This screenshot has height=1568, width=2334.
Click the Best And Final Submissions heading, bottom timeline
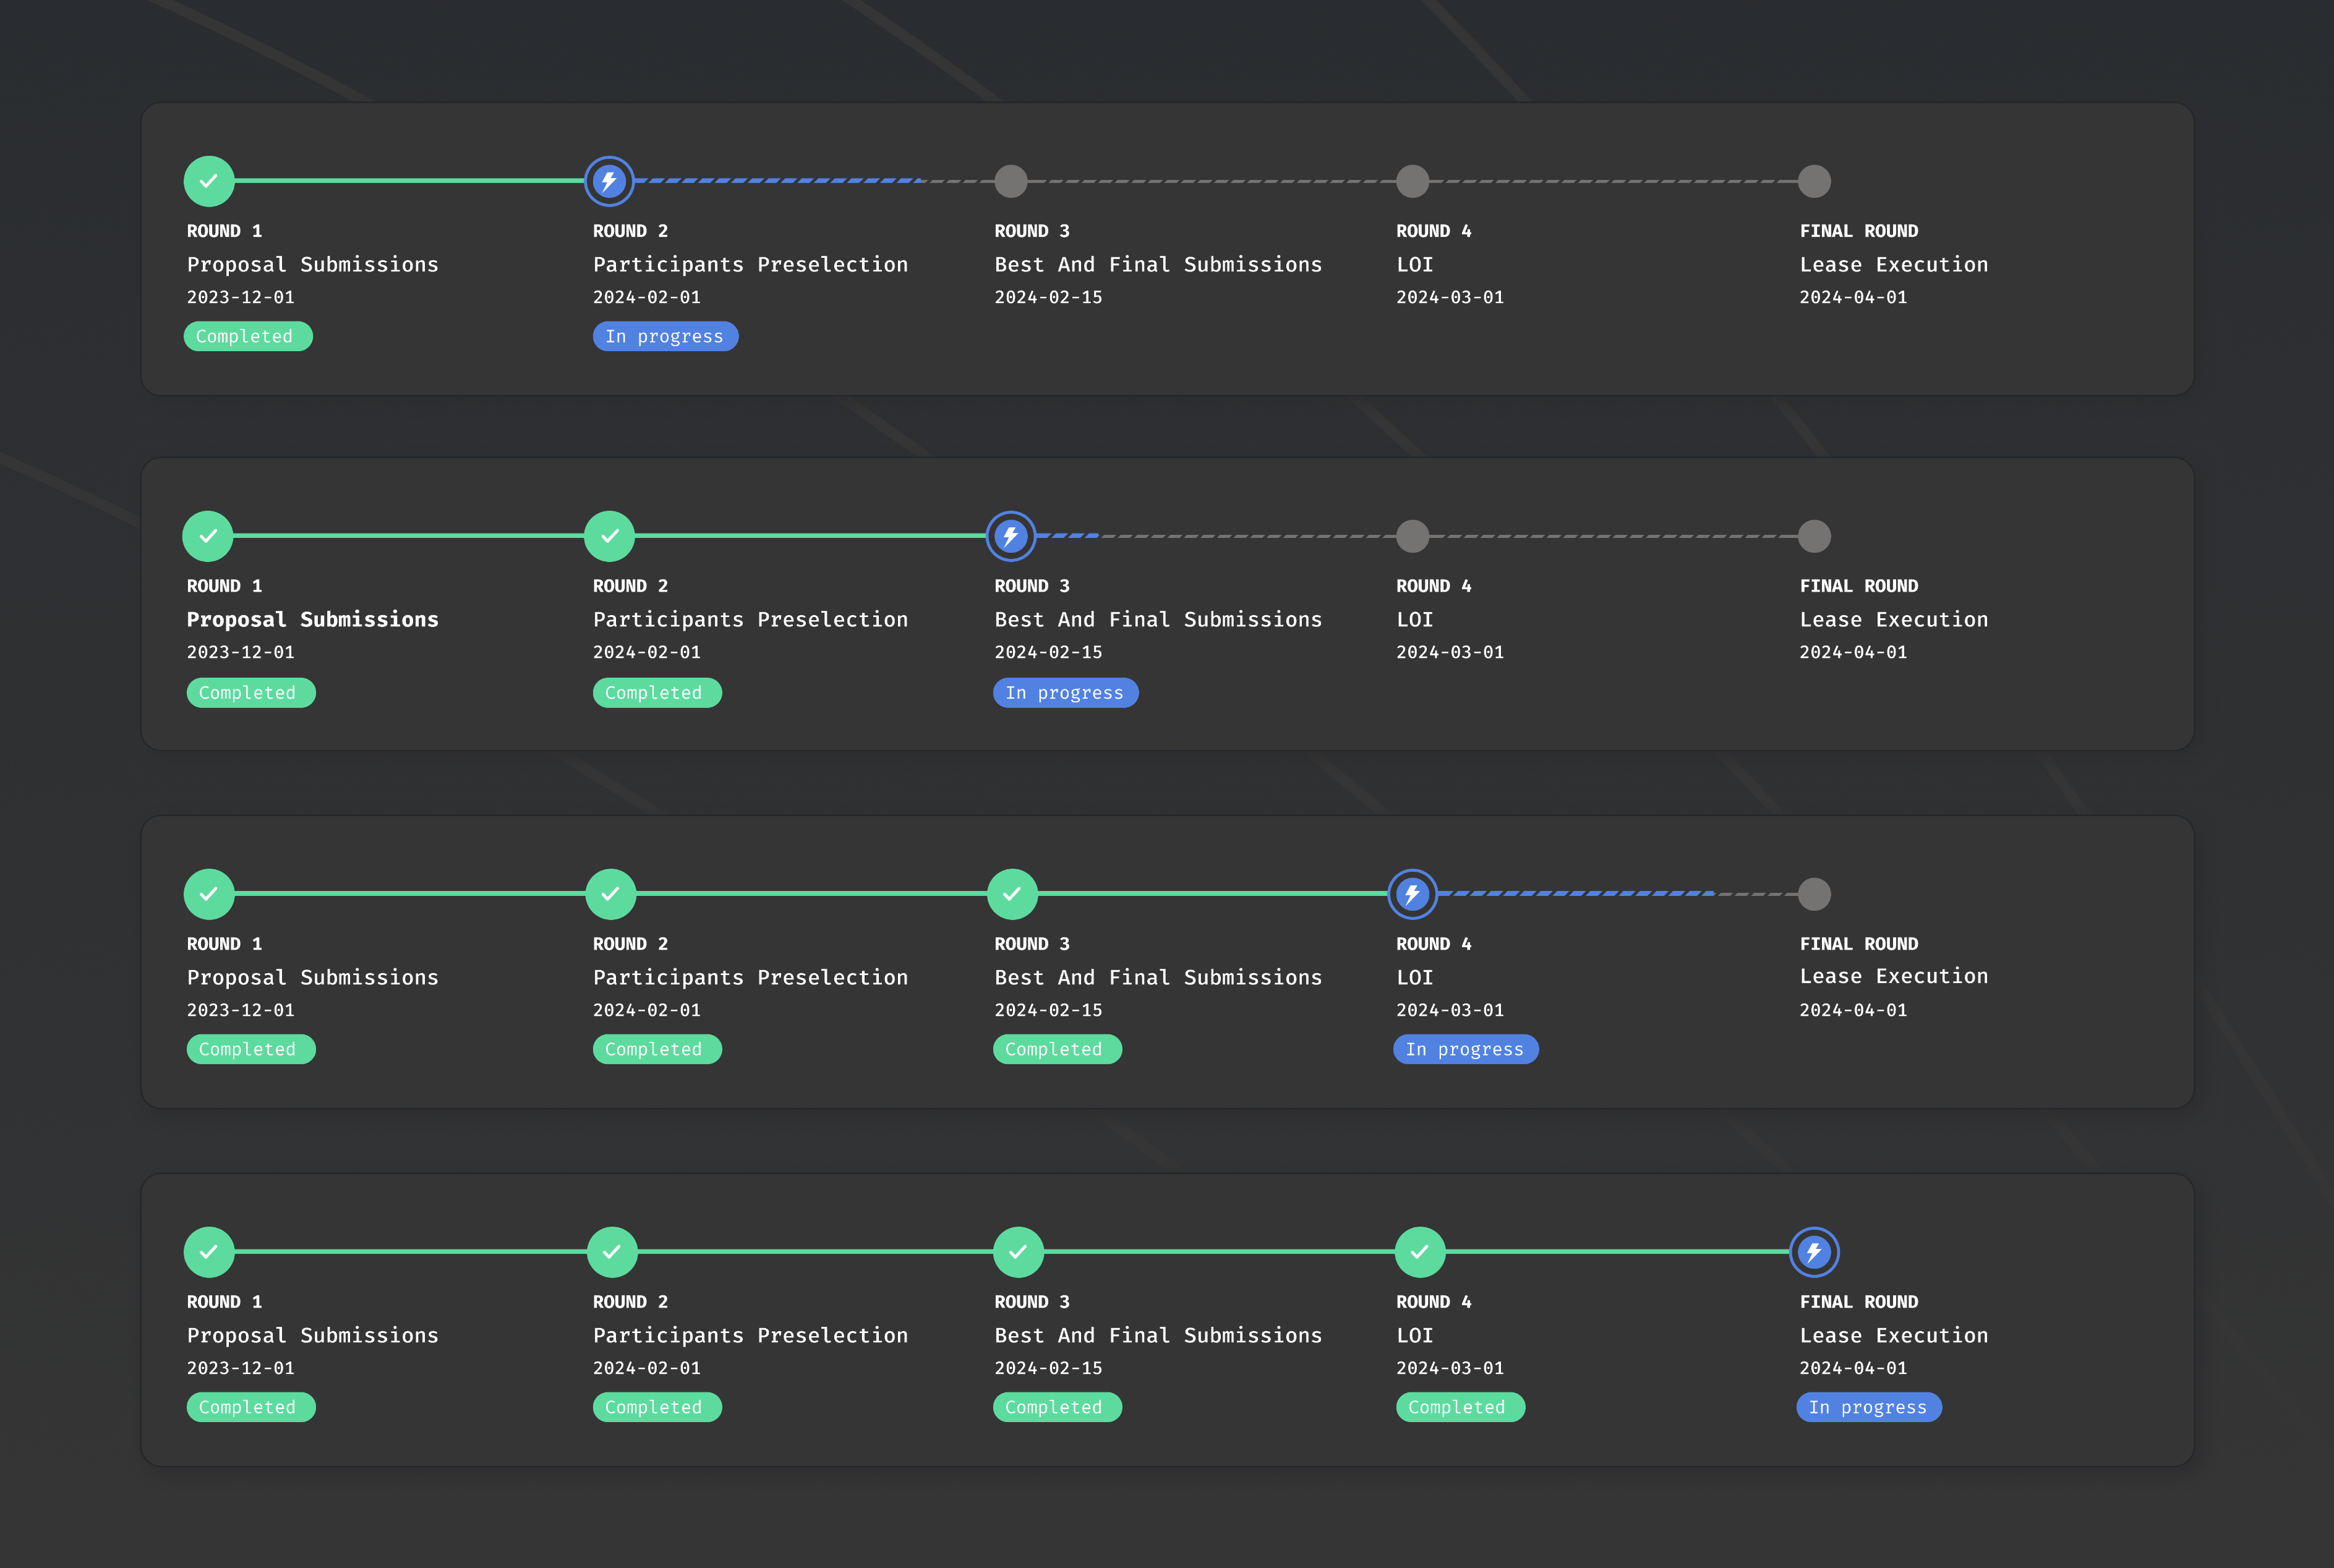pyautogui.click(x=1158, y=1335)
